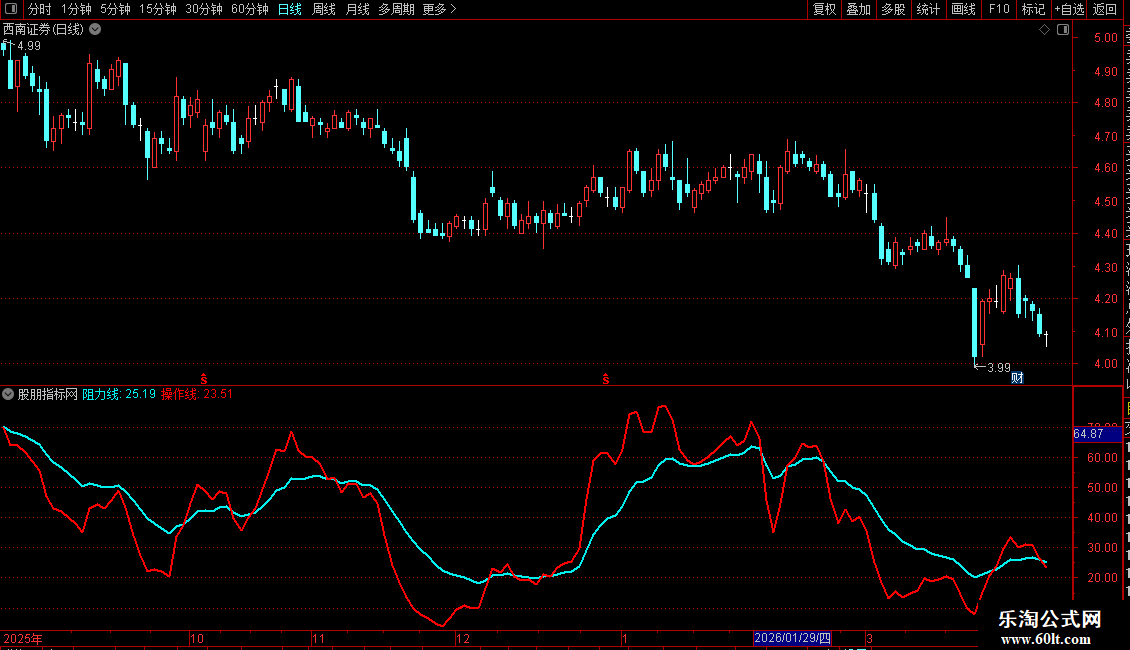Click the 操作线: 23.51 label
Viewport: 1130px width, 650px height.
[x=197, y=394]
